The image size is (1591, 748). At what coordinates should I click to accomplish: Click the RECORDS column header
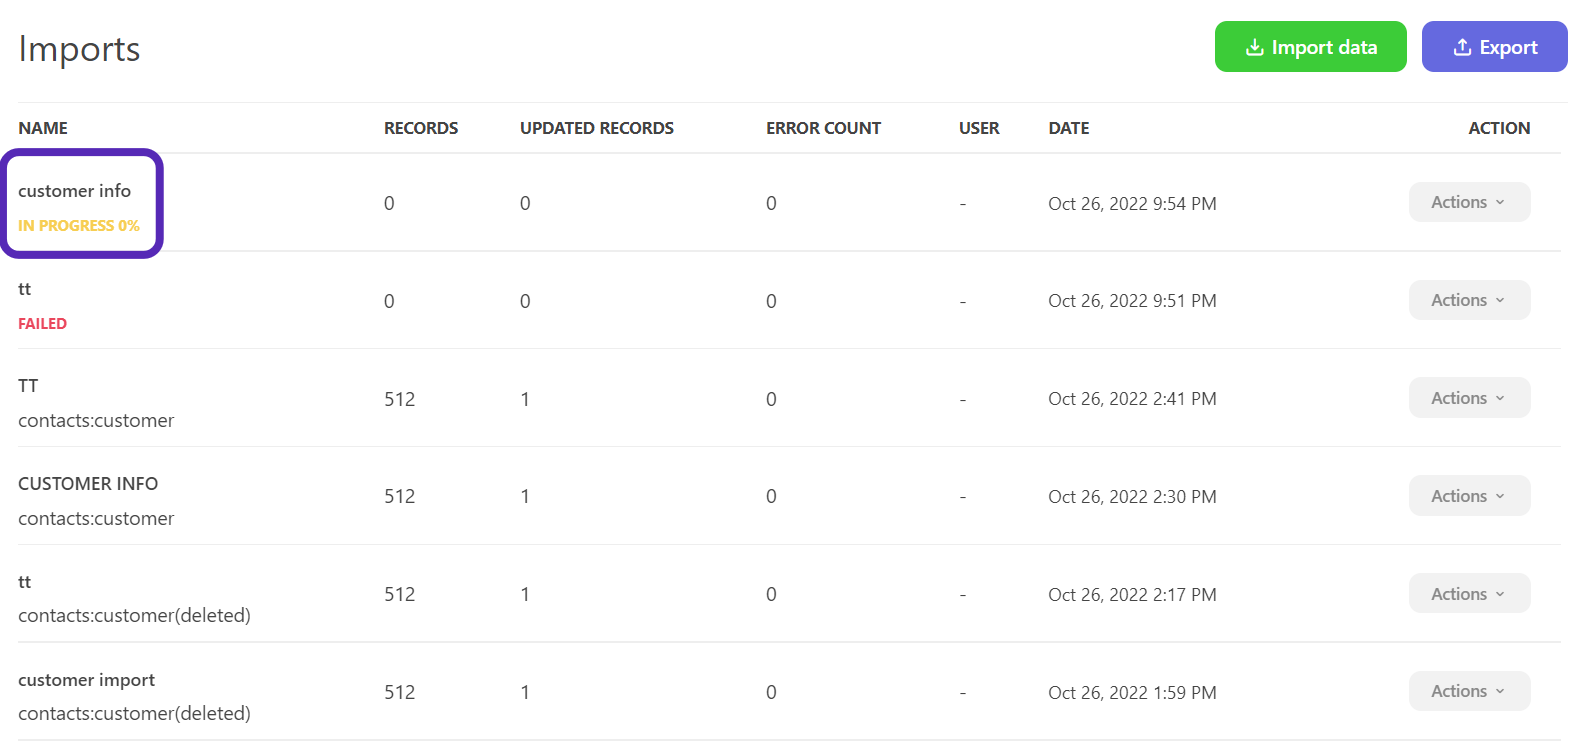point(421,129)
